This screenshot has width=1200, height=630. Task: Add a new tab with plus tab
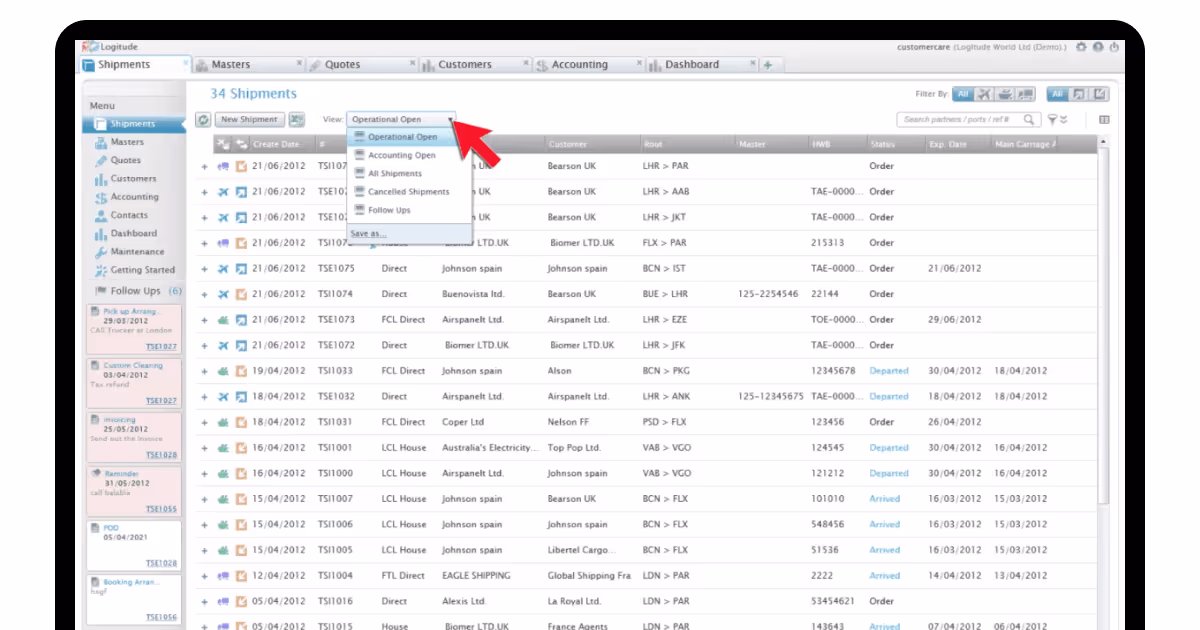pos(768,65)
